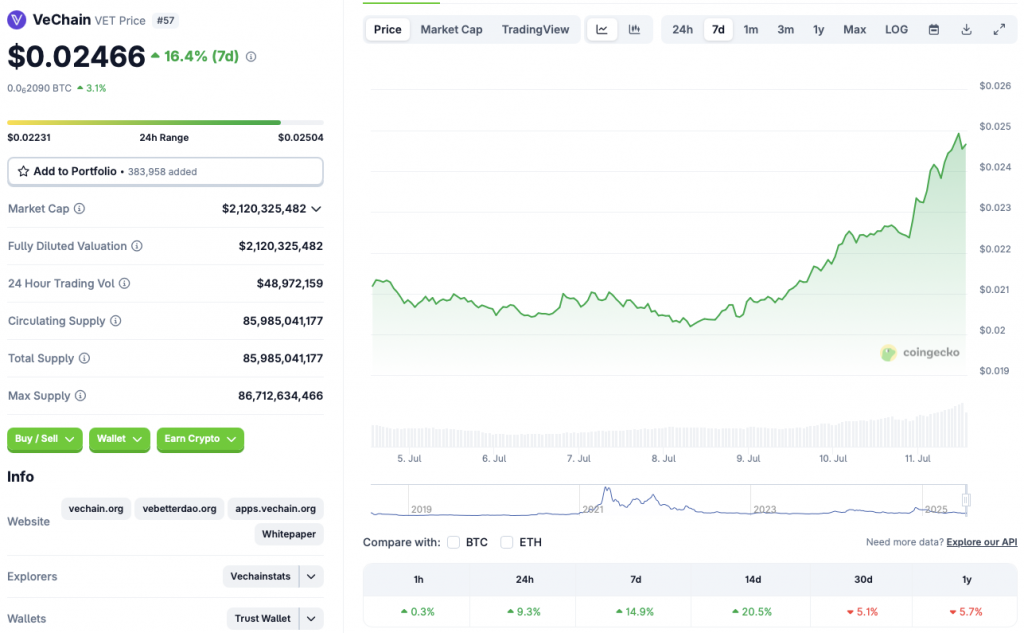Open info icon next to 16.4% (7d)
This screenshot has height=633, width=1024.
pyautogui.click(x=251, y=57)
